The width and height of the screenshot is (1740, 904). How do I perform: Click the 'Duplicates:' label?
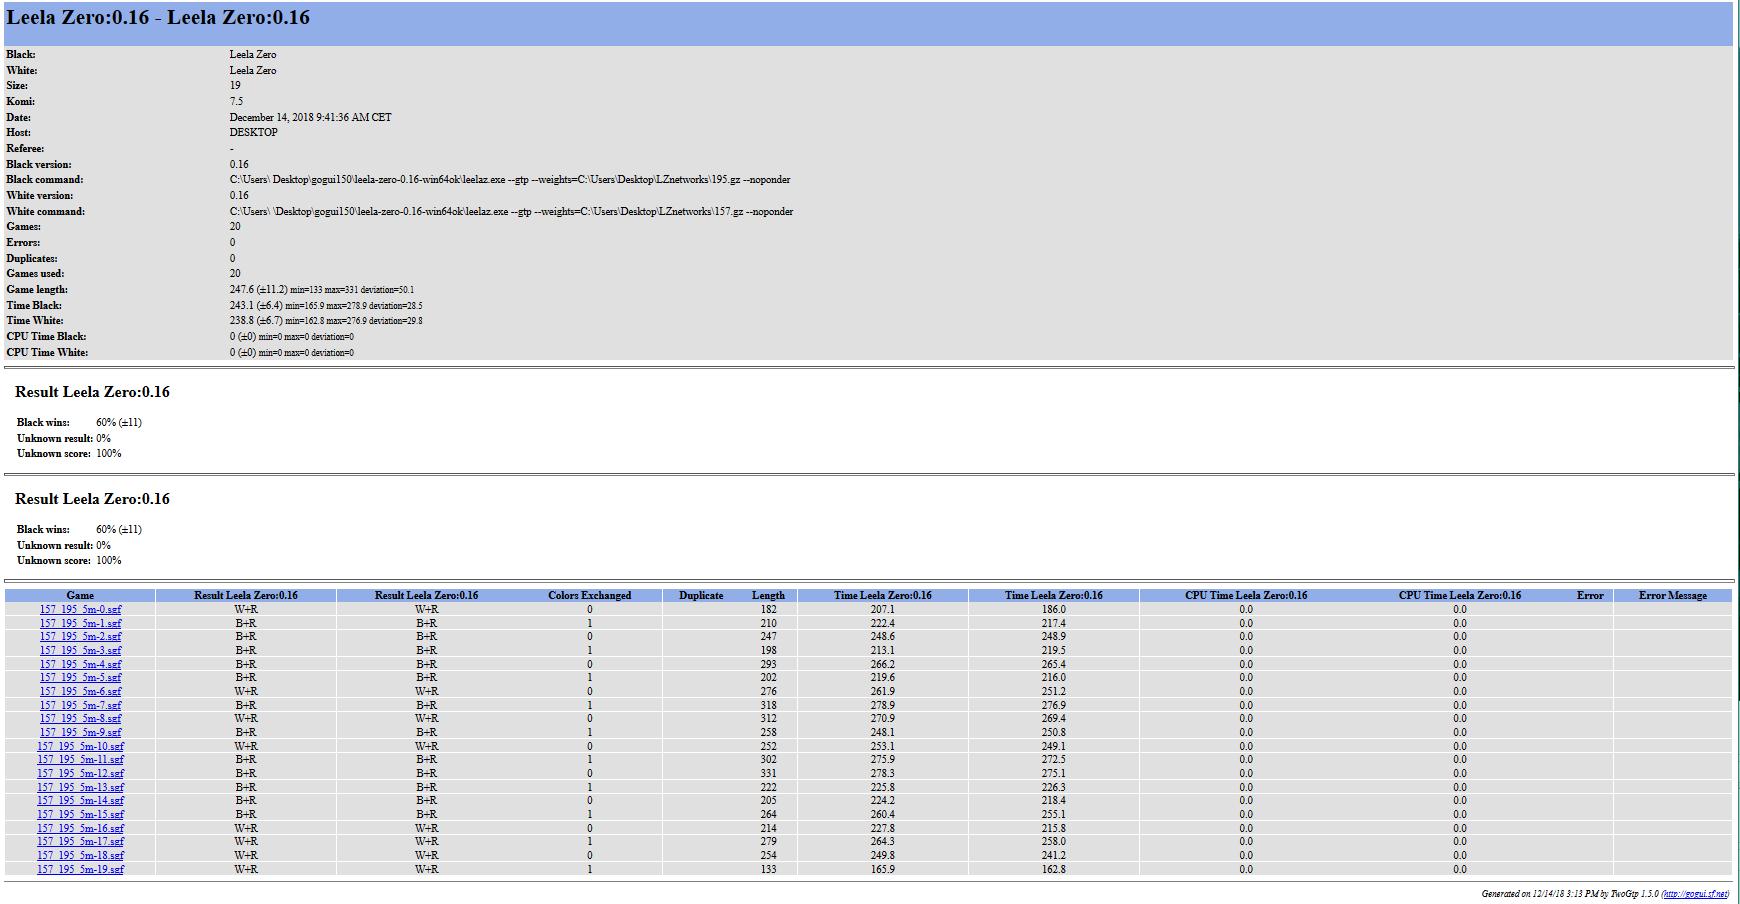32,258
